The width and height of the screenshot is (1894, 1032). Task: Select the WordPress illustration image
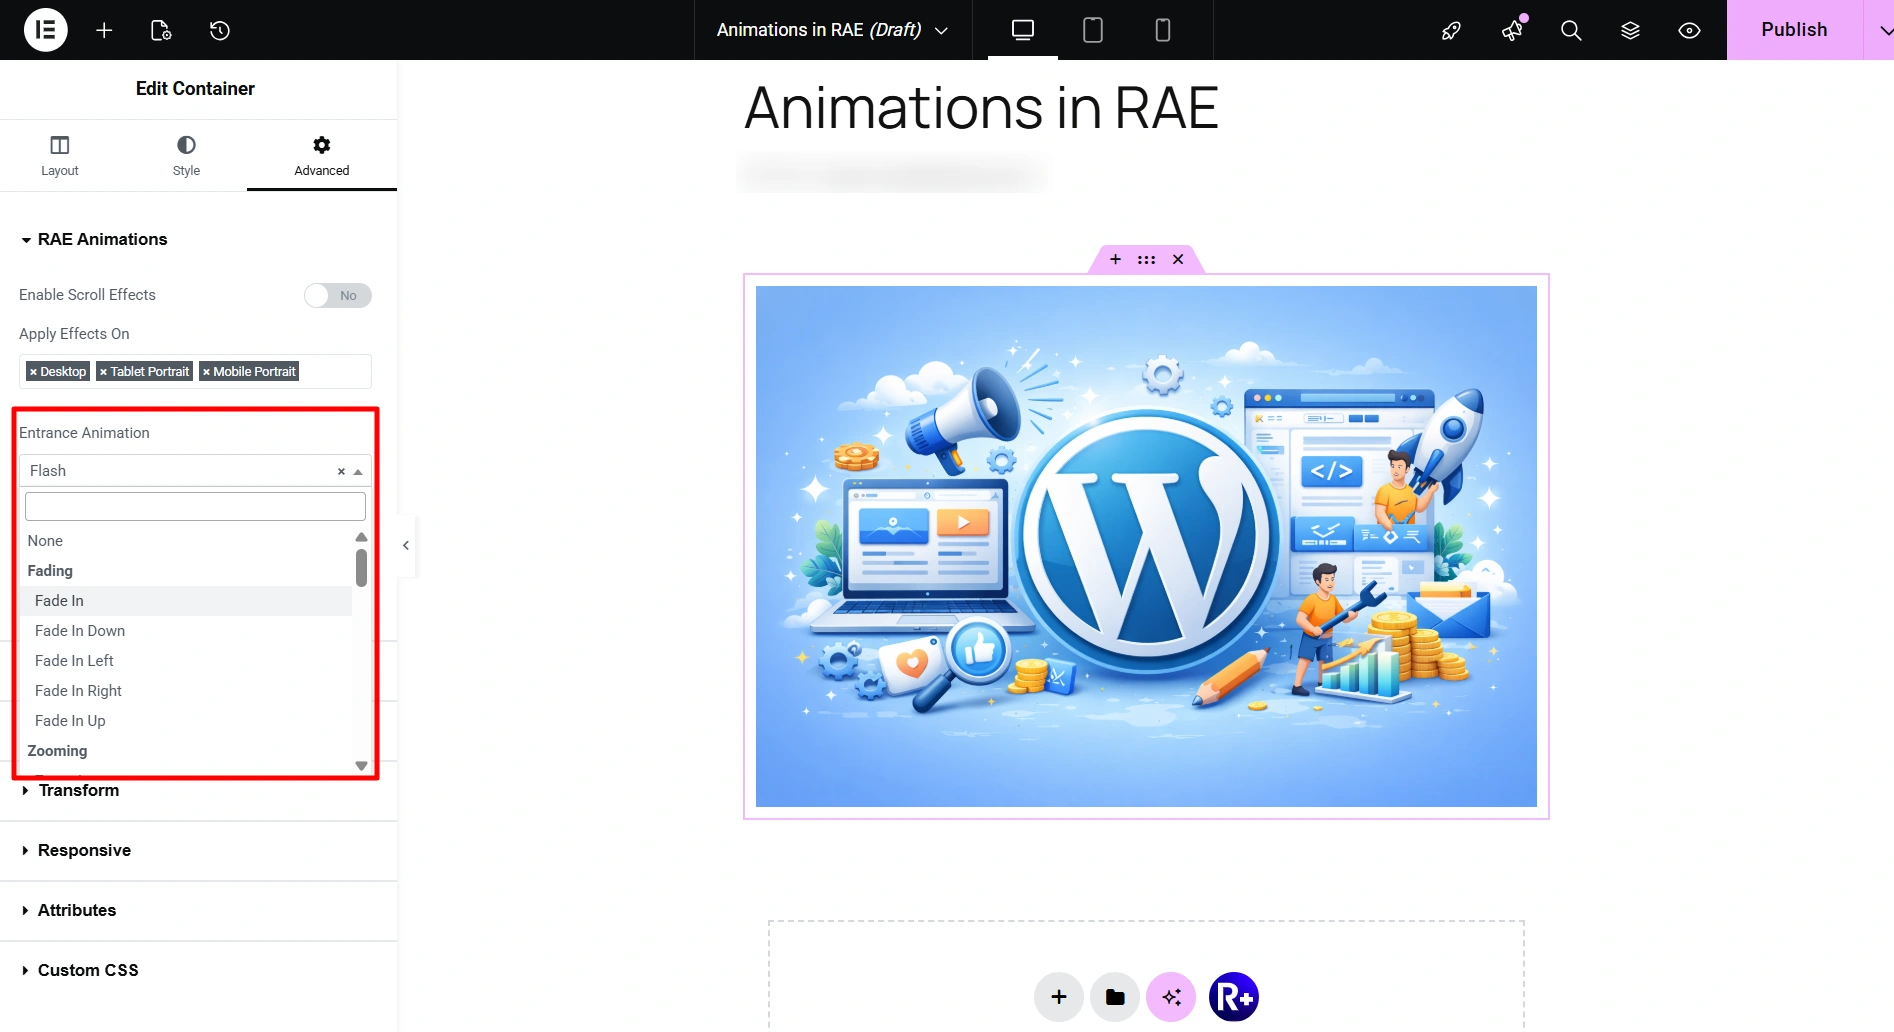tap(1146, 546)
